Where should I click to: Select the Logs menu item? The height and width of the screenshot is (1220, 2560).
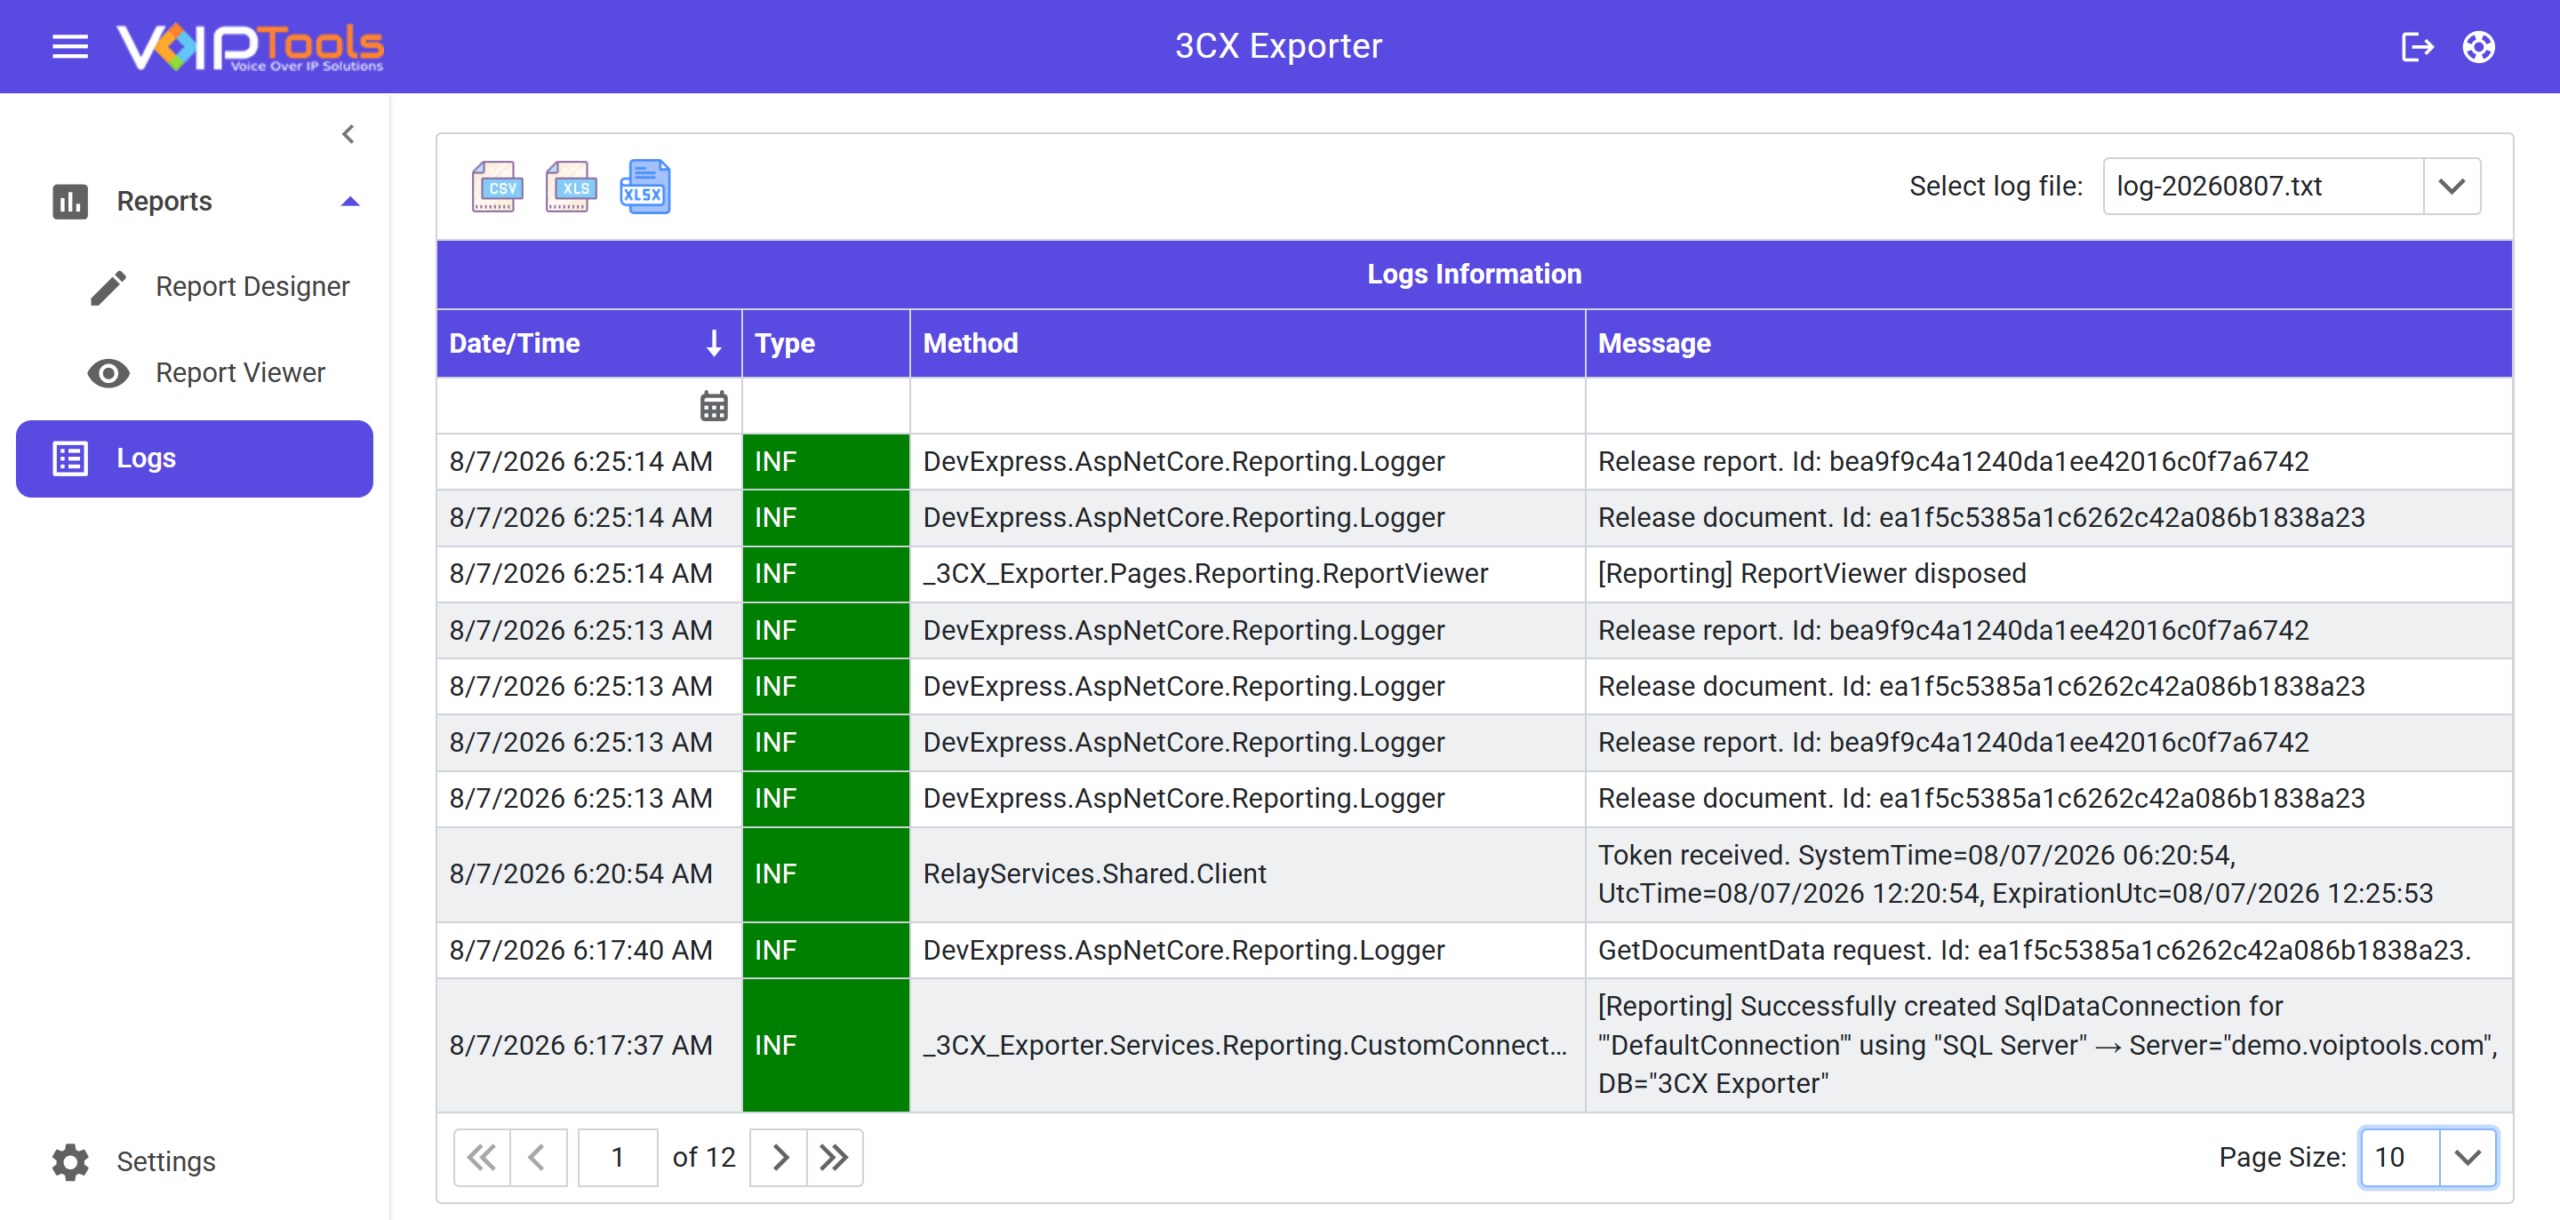pyautogui.click(x=195, y=458)
